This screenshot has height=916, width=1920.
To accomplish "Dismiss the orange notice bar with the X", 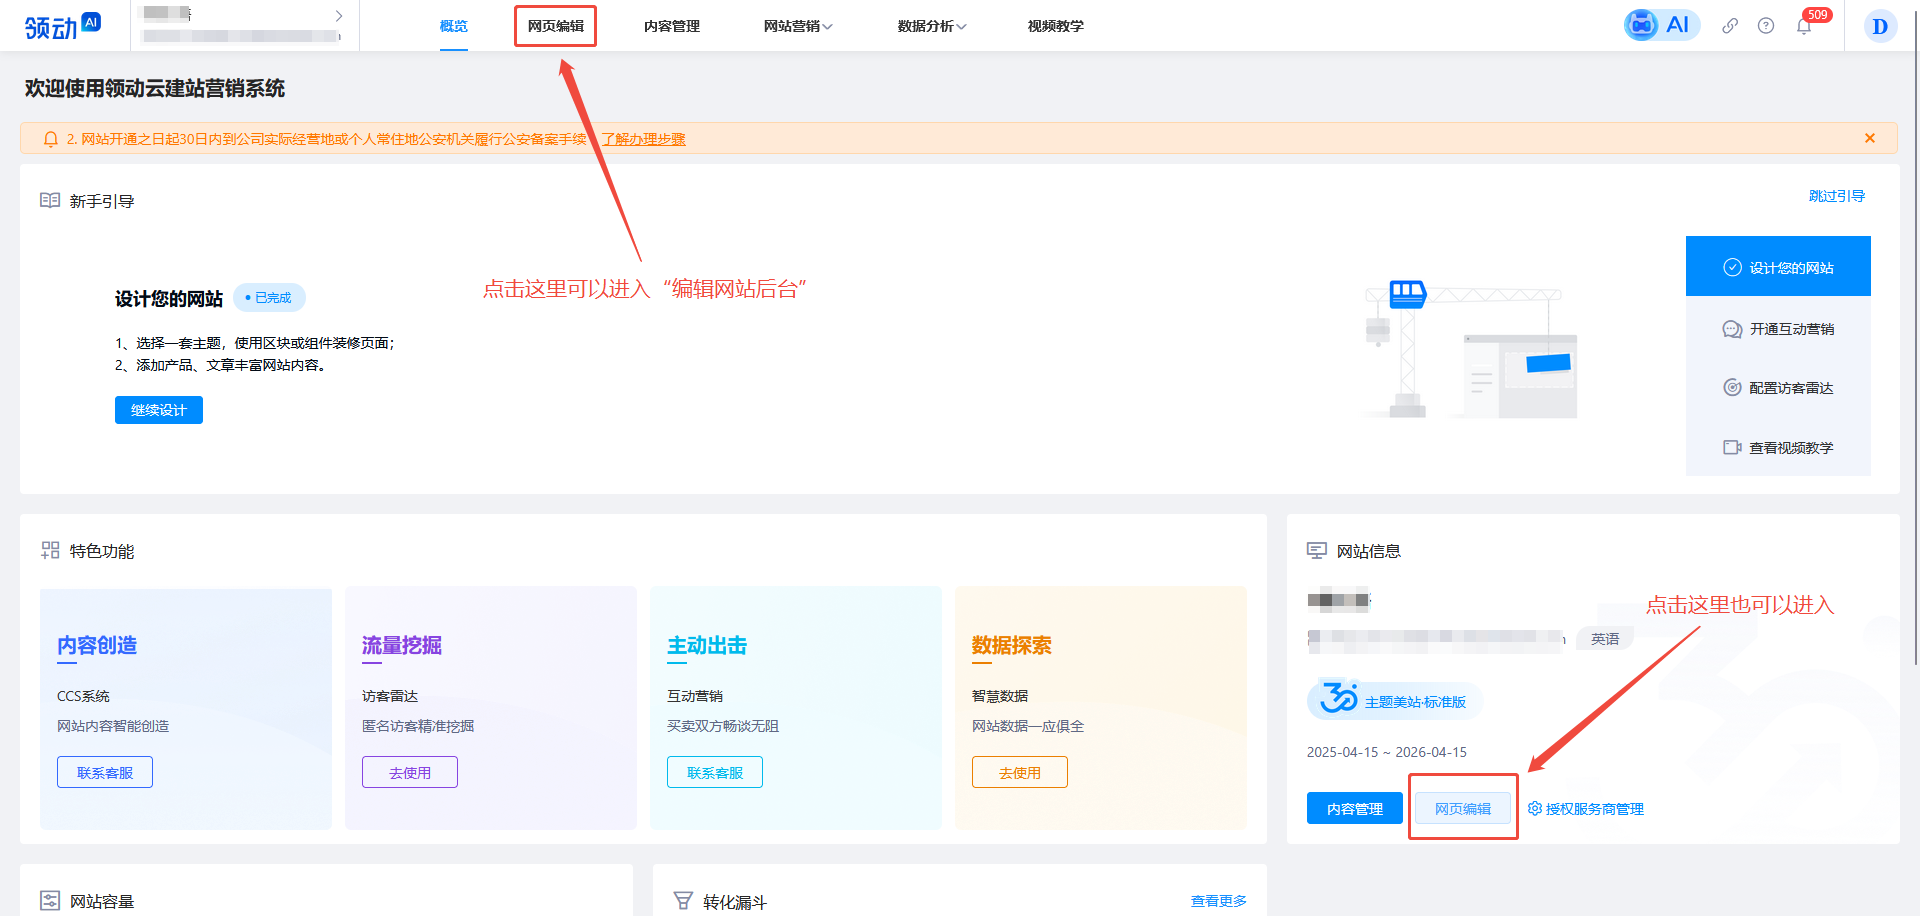I will tap(1870, 138).
